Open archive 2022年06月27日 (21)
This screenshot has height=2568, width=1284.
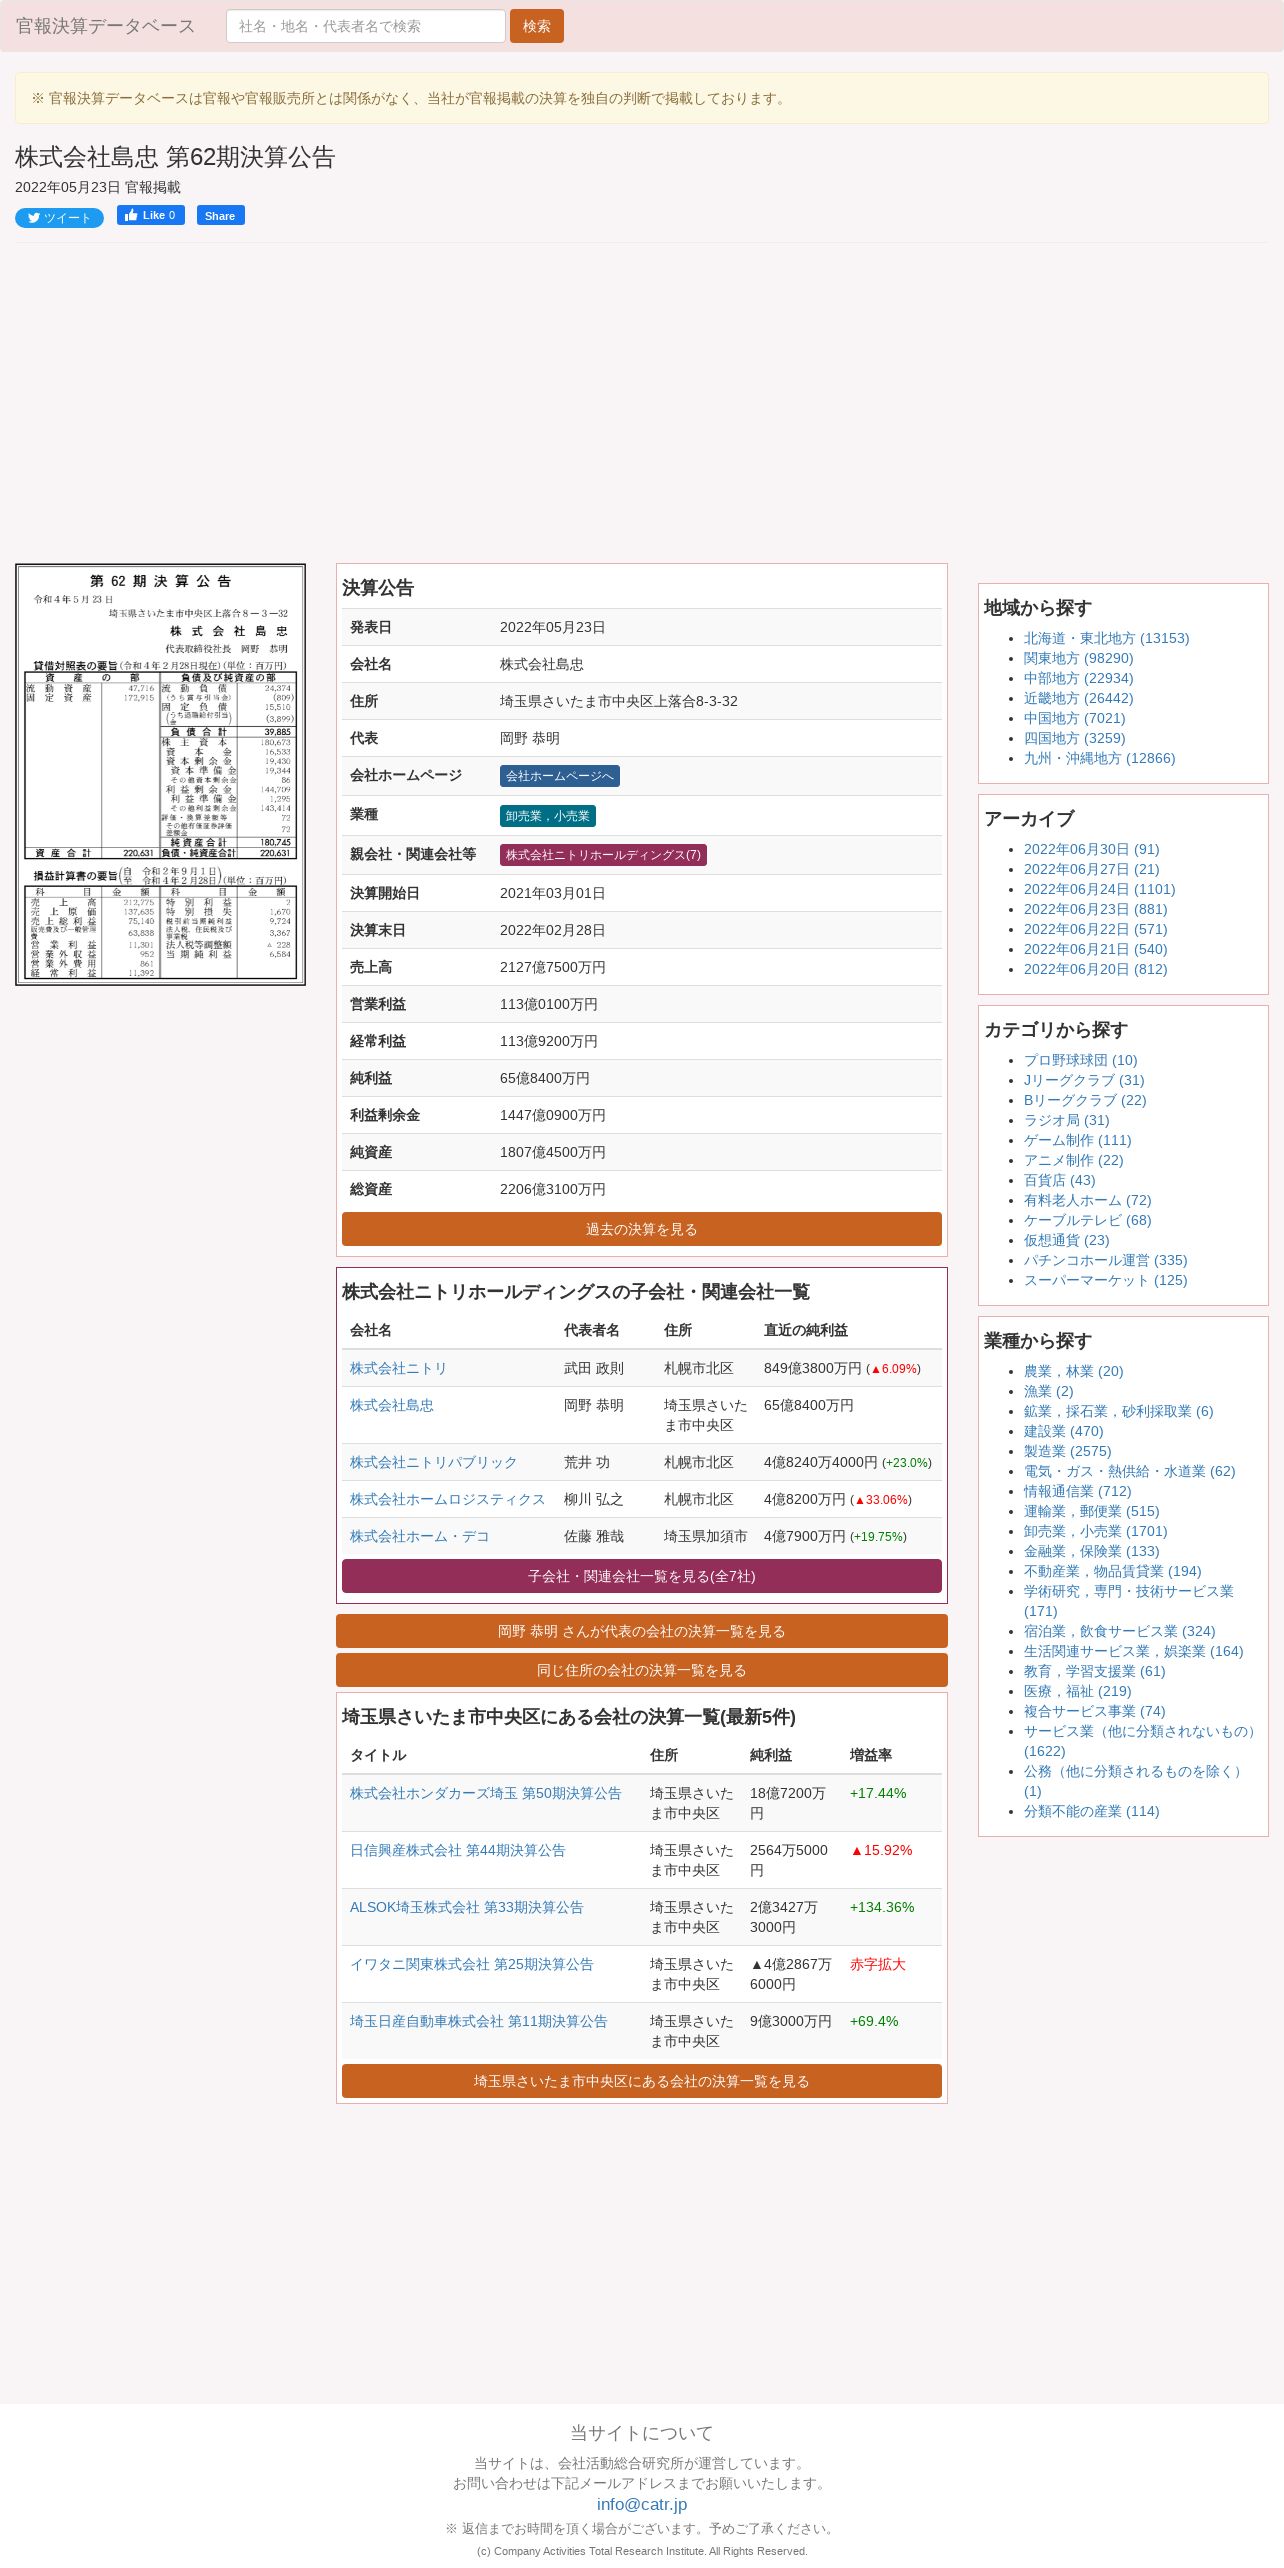click(x=1091, y=869)
